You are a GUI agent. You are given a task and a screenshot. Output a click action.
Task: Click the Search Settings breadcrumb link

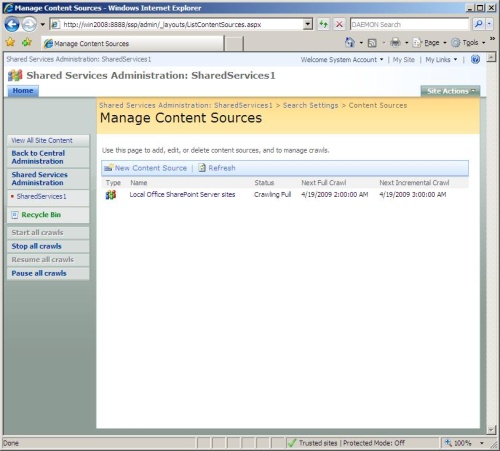tap(310, 105)
